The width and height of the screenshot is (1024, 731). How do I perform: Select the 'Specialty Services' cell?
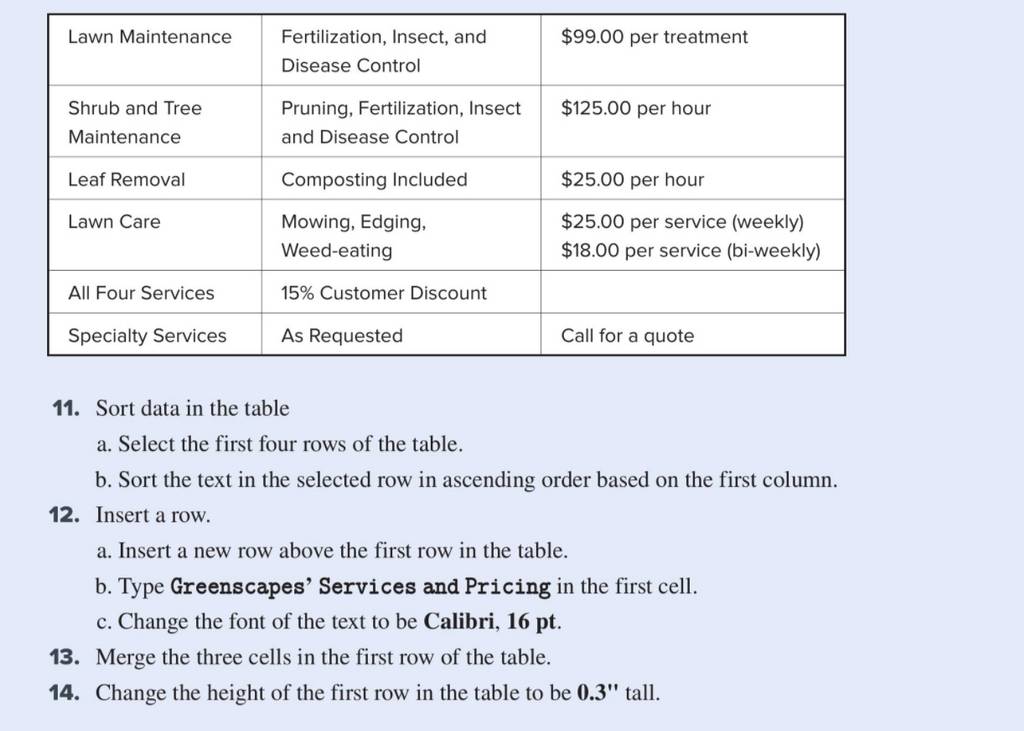click(x=155, y=334)
